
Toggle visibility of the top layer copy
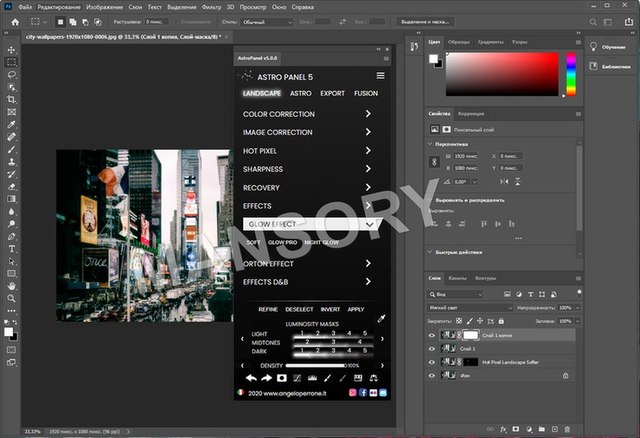[x=432, y=335]
